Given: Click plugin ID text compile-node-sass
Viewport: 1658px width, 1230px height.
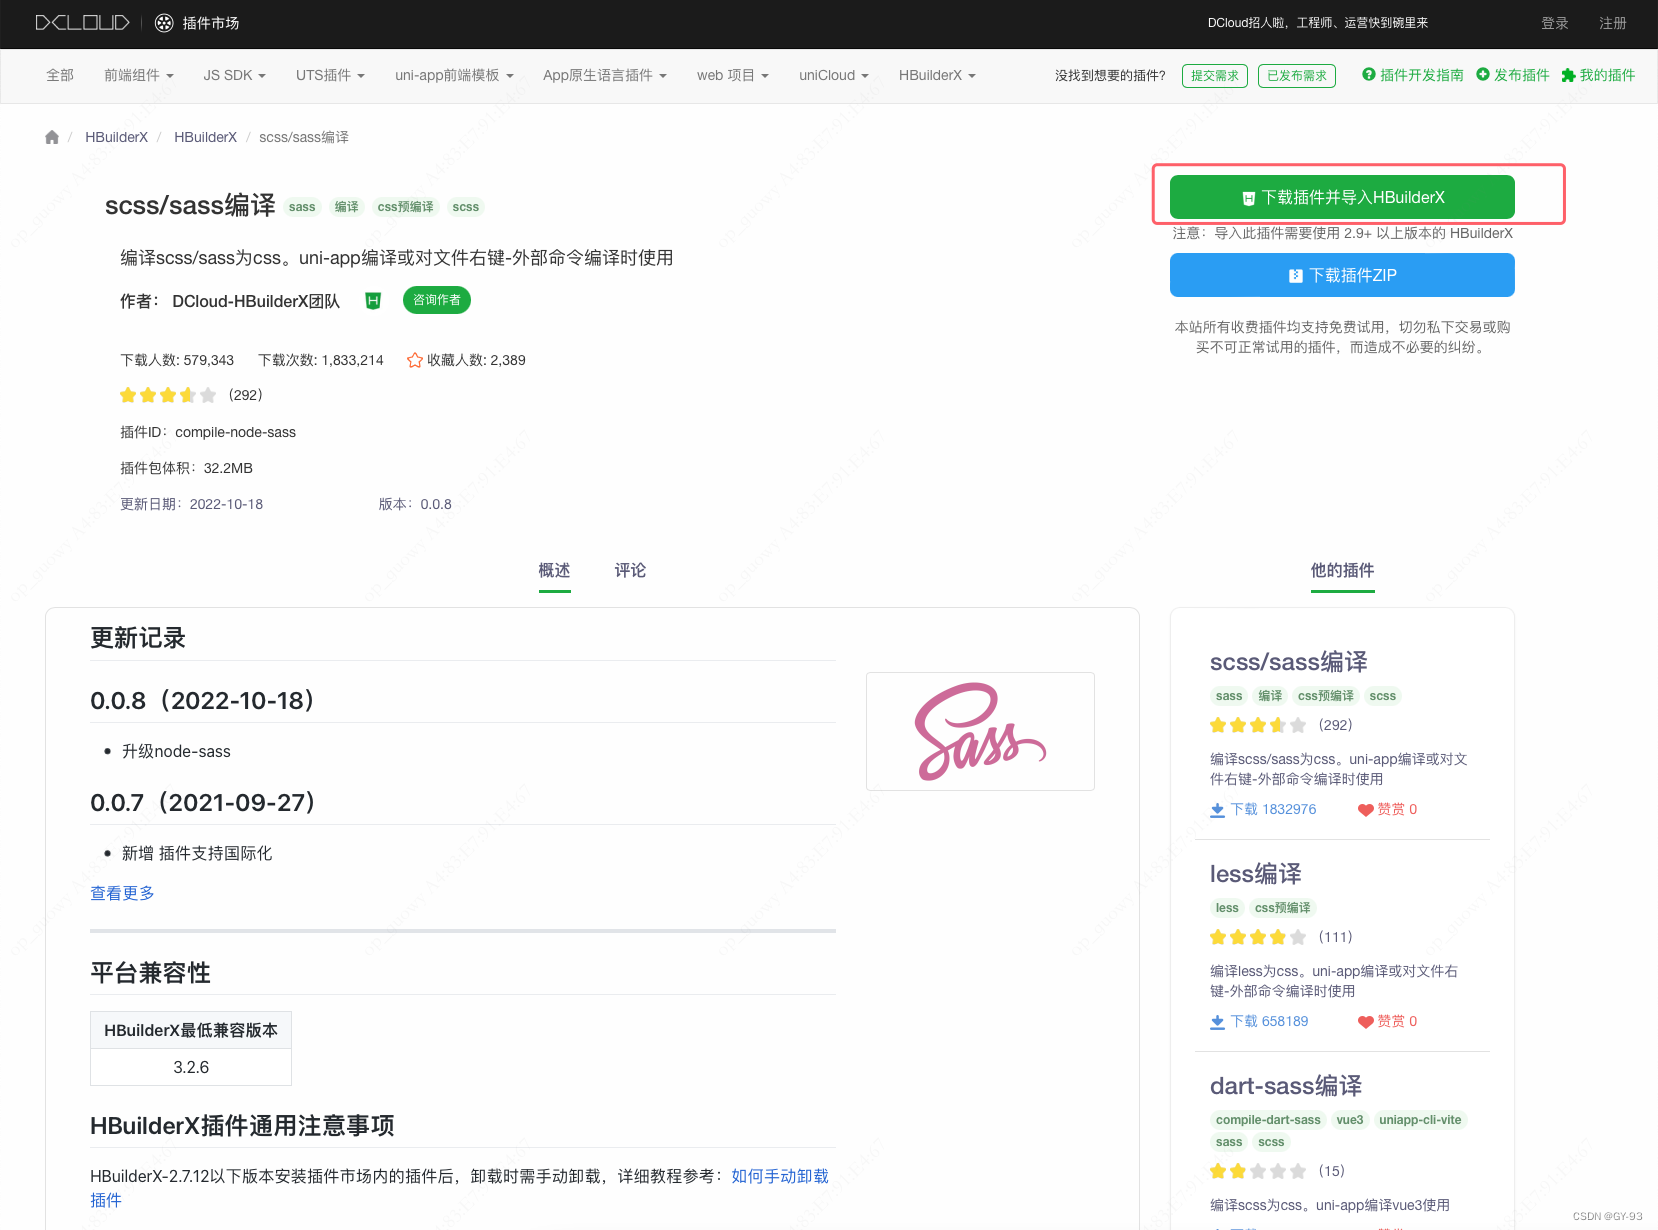Looking at the screenshot, I should tap(235, 432).
